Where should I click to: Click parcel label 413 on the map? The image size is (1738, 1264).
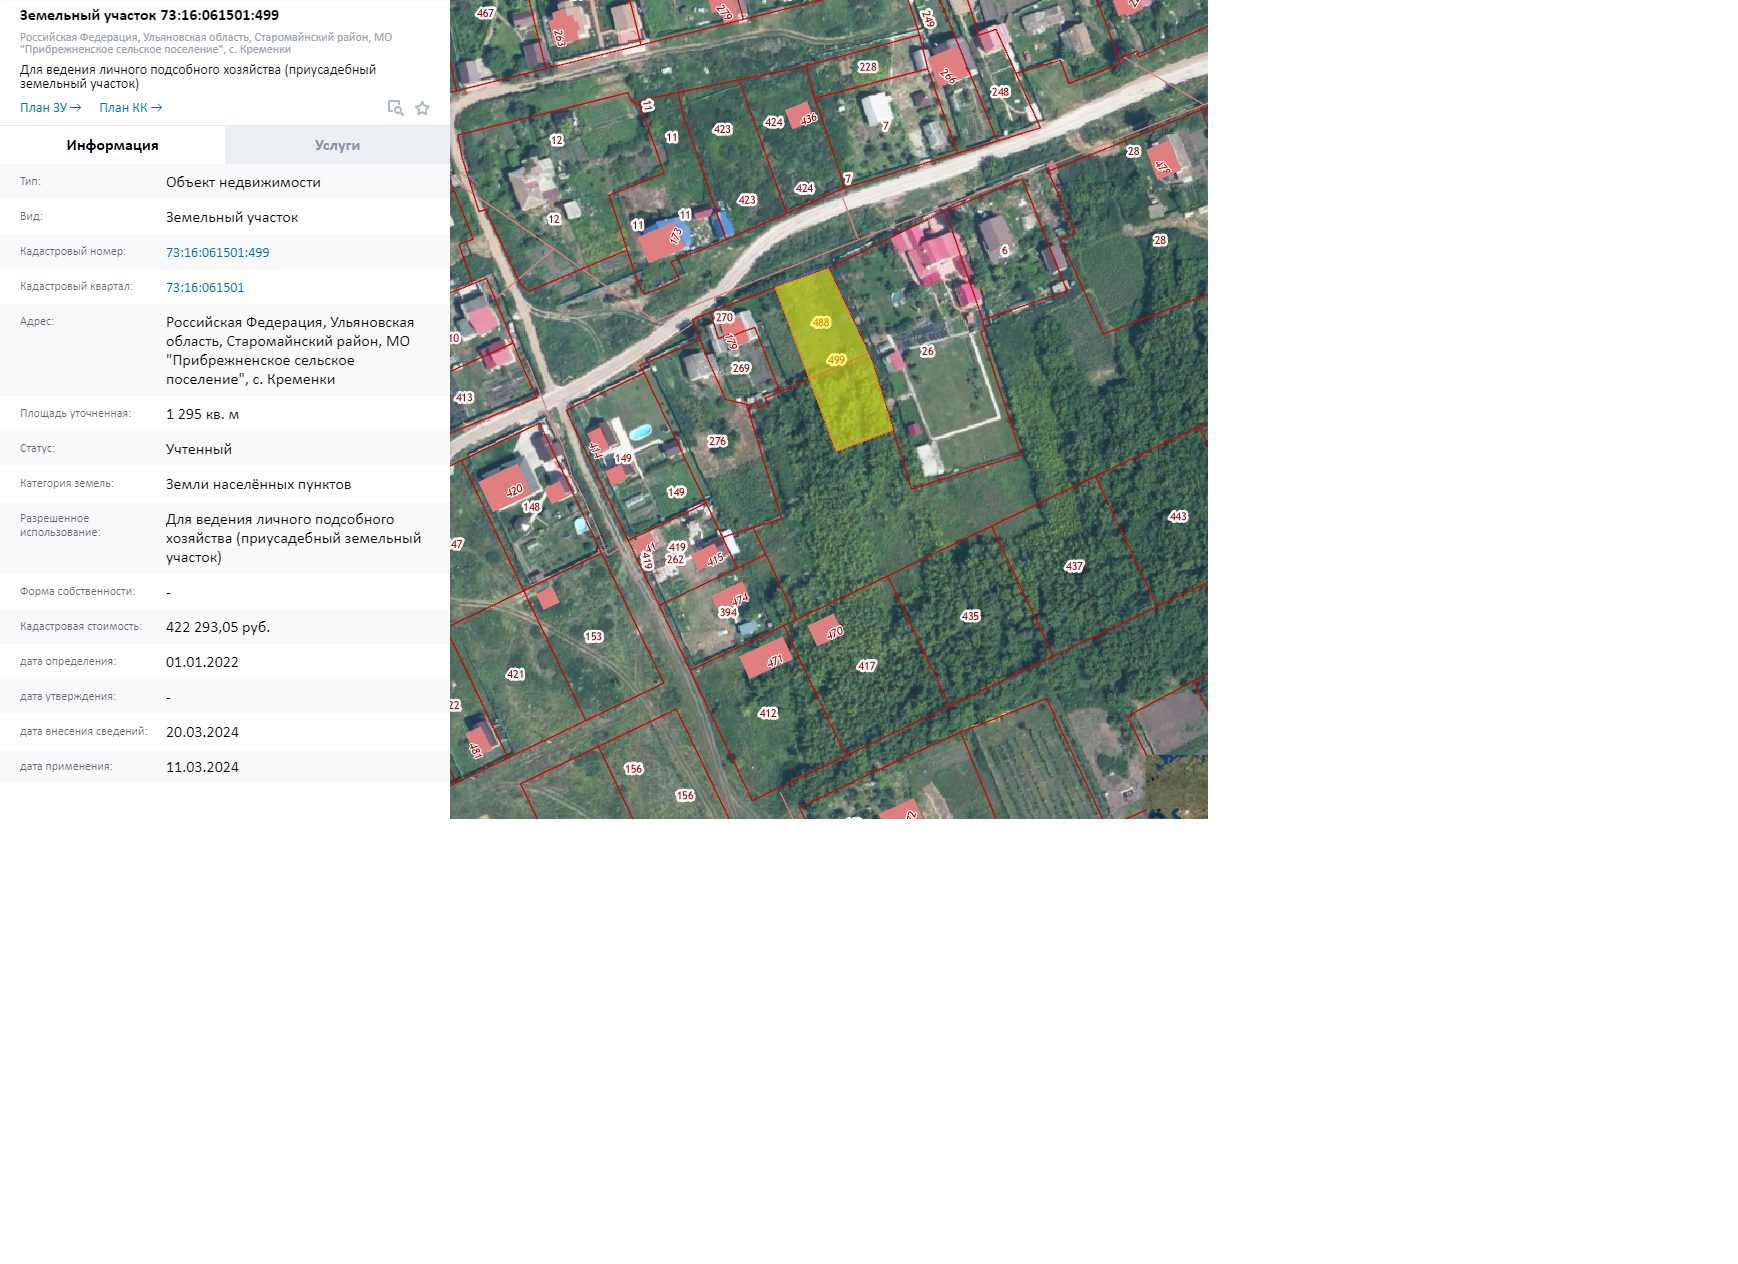click(464, 397)
